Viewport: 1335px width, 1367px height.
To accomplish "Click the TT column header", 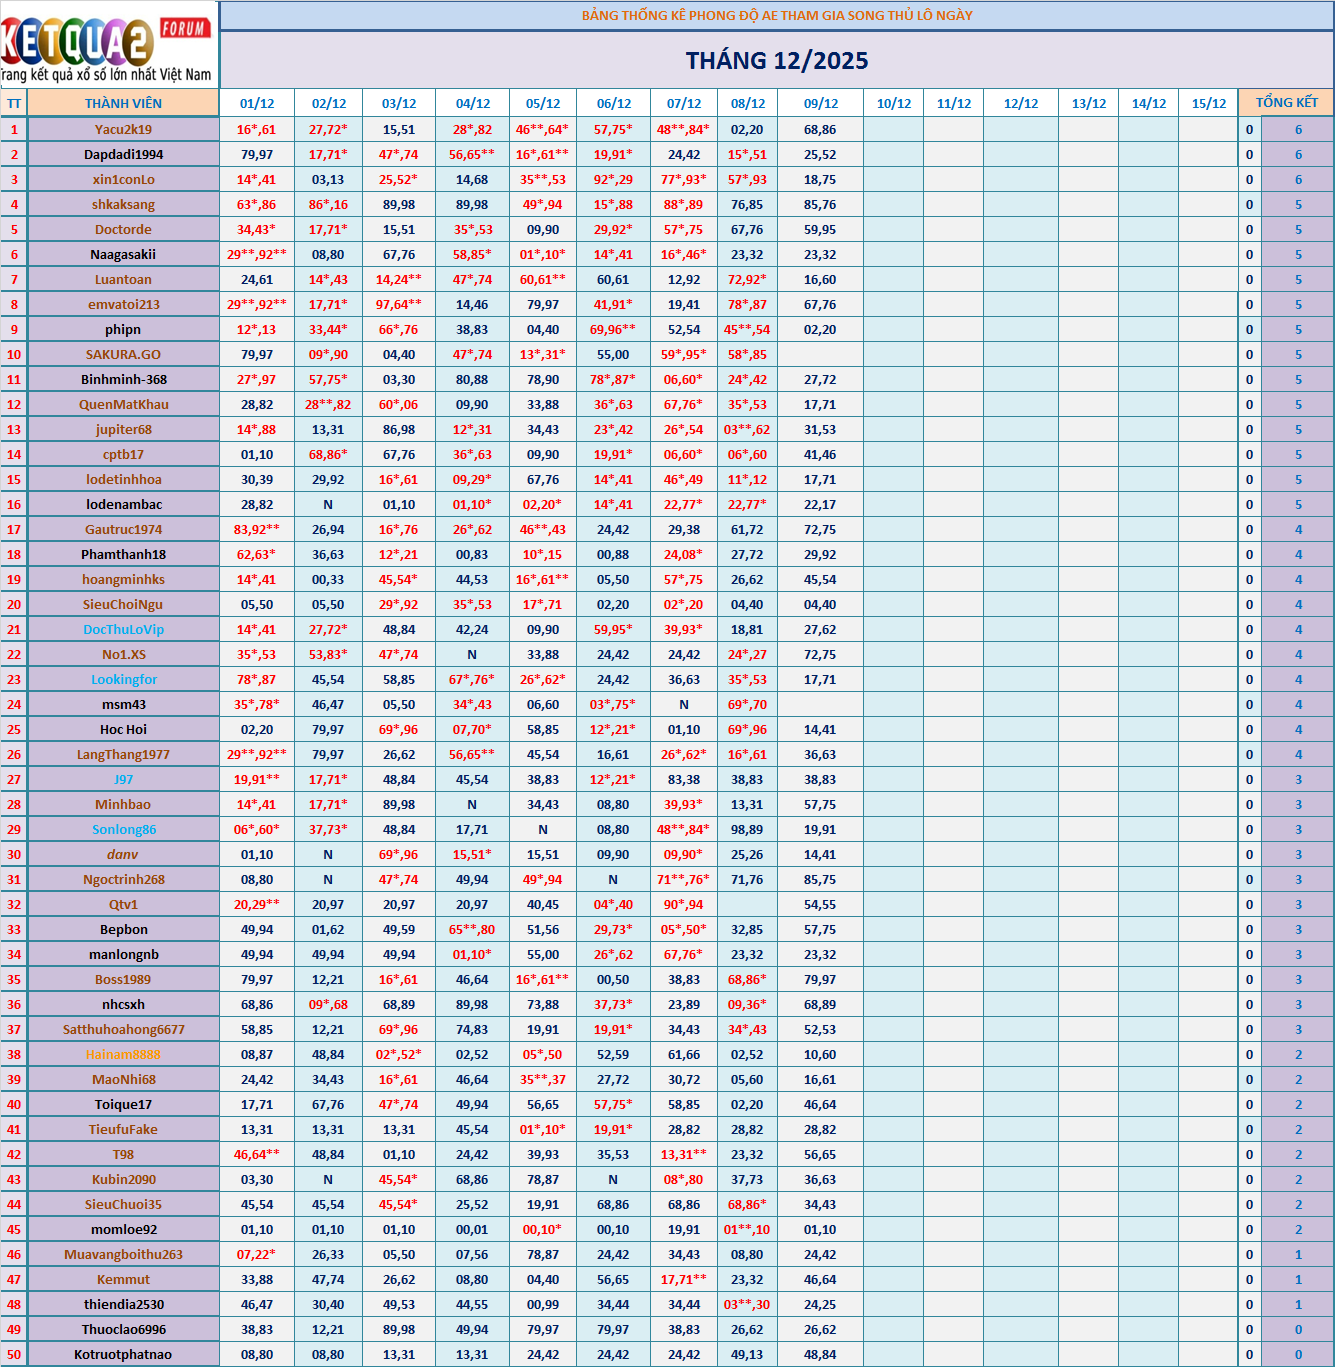I will point(14,103).
